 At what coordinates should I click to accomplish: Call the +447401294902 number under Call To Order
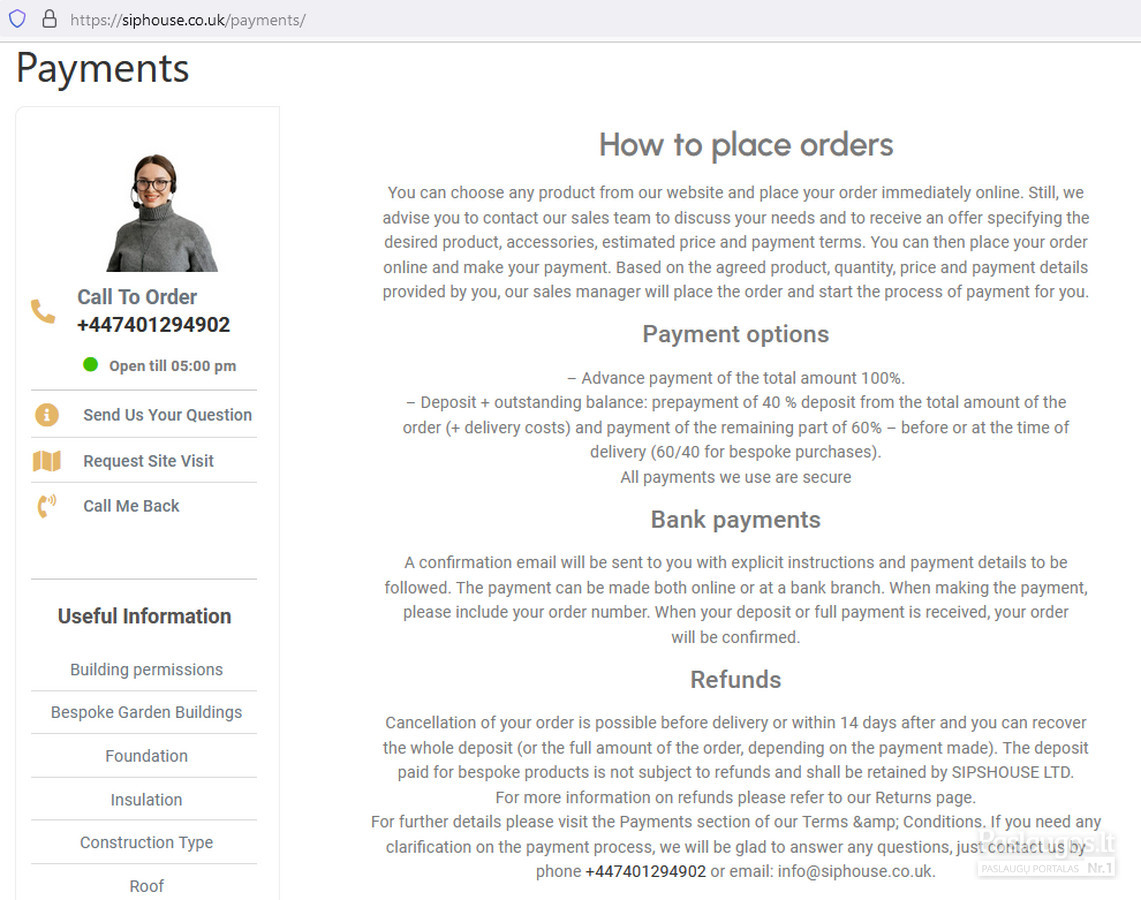point(154,324)
